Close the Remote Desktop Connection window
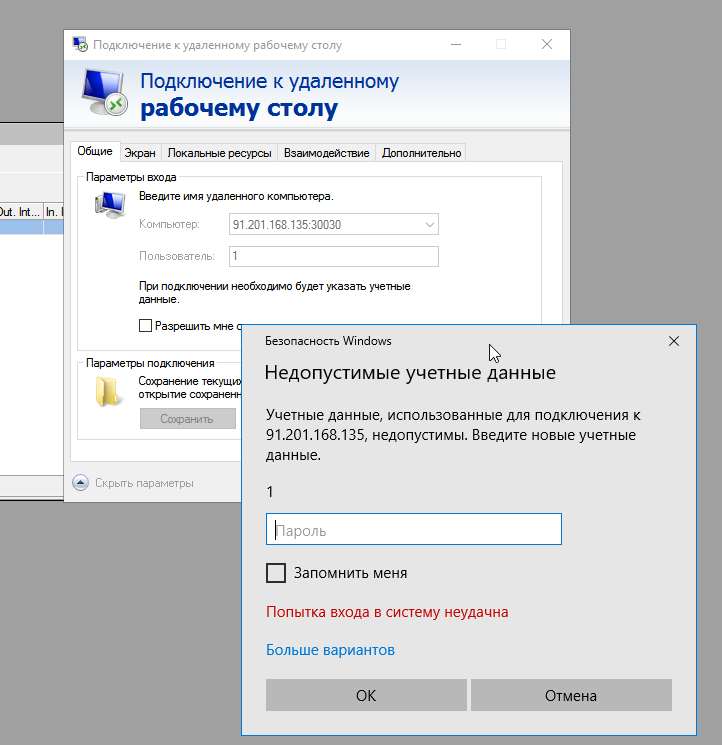This screenshot has height=745, width=722. (547, 44)
